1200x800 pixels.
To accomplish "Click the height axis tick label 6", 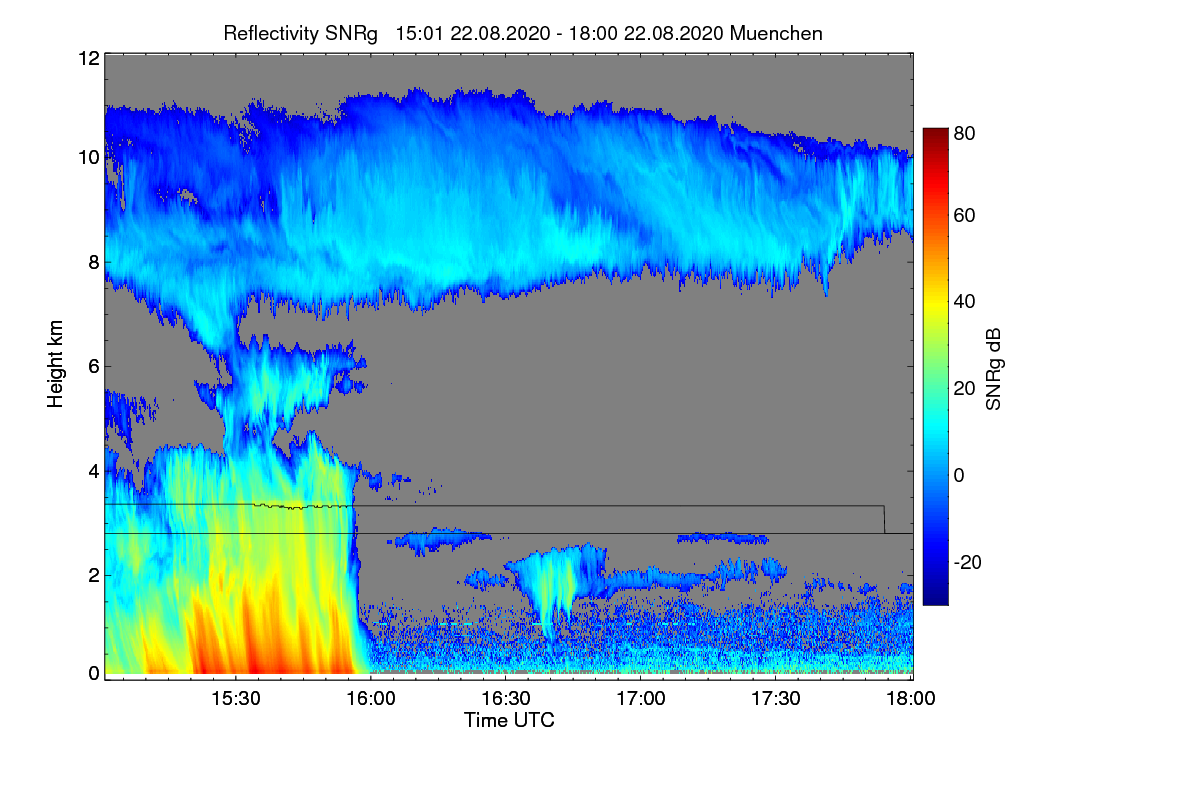I will [x=93, y=366].
